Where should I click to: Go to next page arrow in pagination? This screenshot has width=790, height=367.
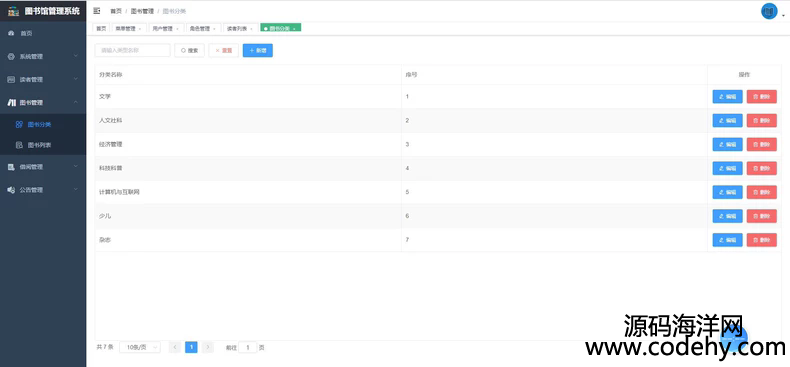(x=208, y=347)
